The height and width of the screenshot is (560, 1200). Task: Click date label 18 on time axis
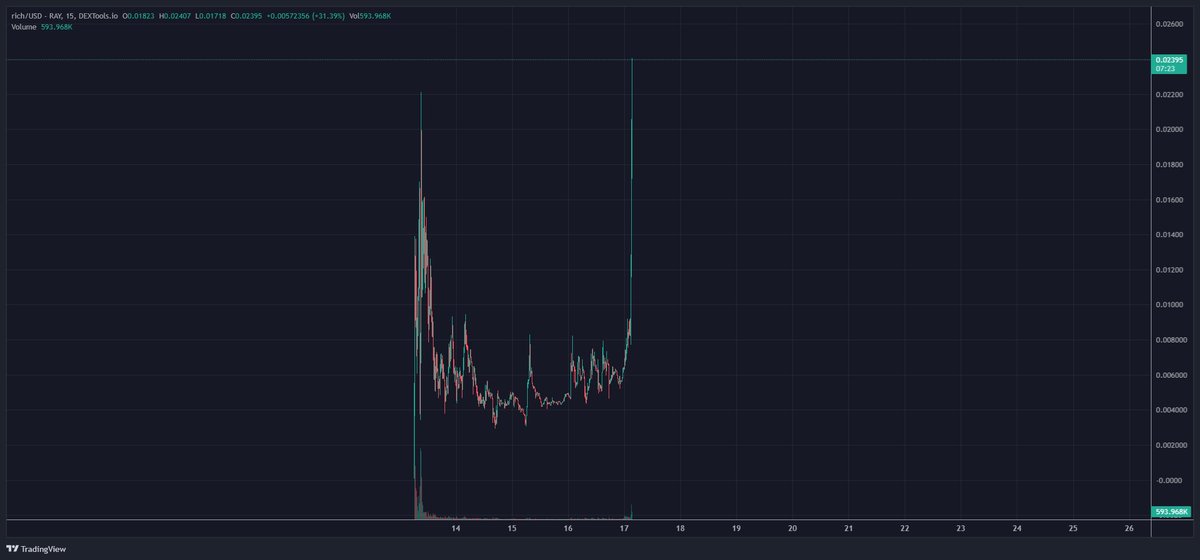point(680,528)
